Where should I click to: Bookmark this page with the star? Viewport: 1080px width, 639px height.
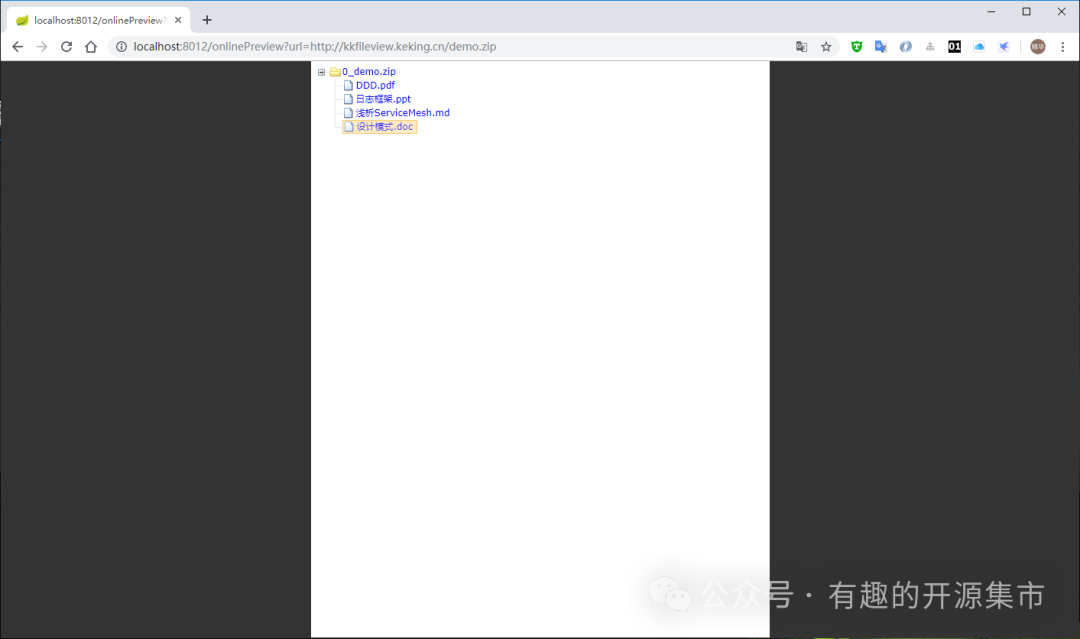[826, 47]
